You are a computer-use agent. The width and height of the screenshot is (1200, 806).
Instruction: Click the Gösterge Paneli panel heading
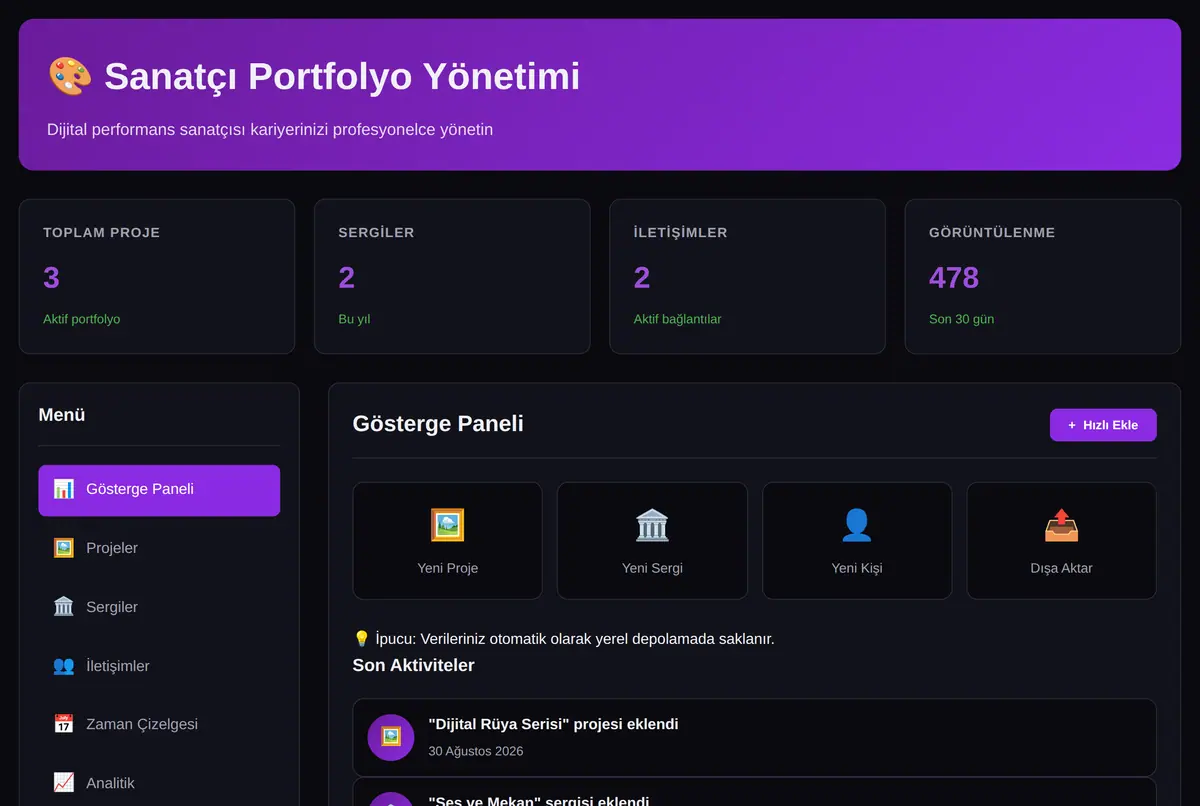438,423
